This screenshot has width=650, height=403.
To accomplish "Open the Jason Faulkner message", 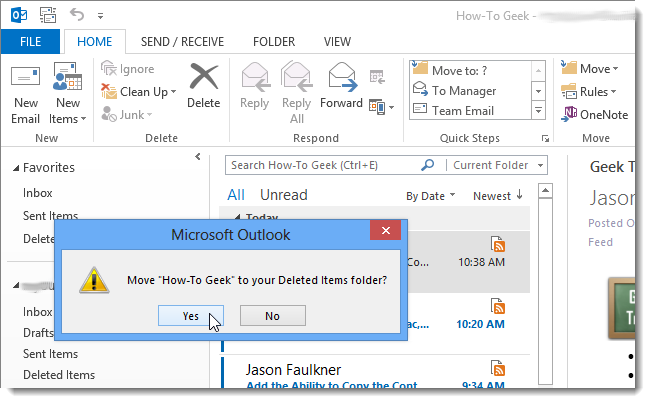I will [376, 372].
